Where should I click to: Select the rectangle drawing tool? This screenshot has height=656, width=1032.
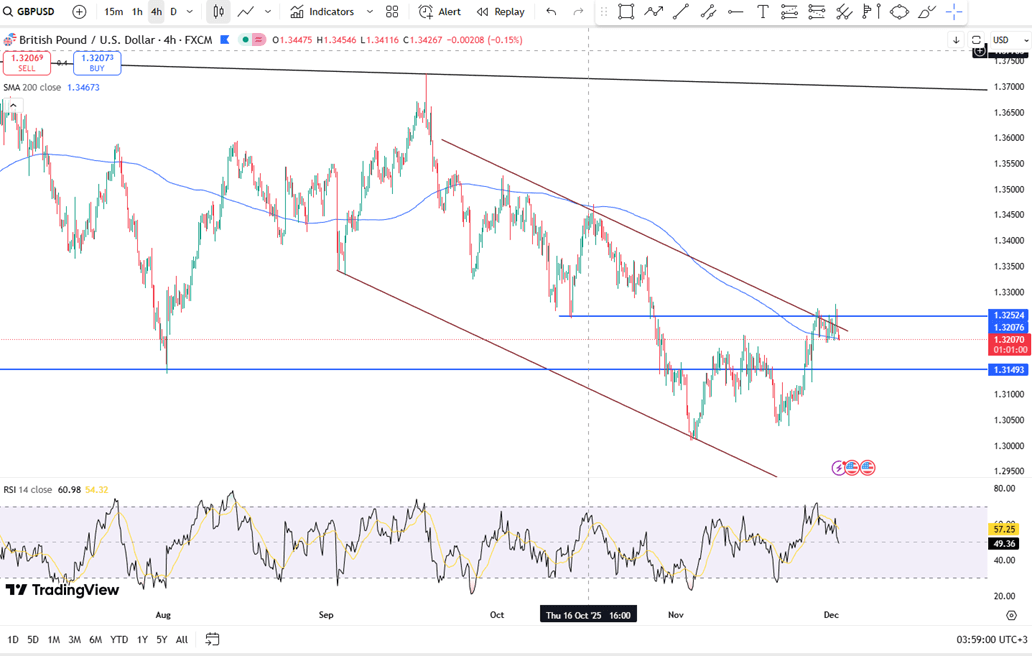coord(626,12)
